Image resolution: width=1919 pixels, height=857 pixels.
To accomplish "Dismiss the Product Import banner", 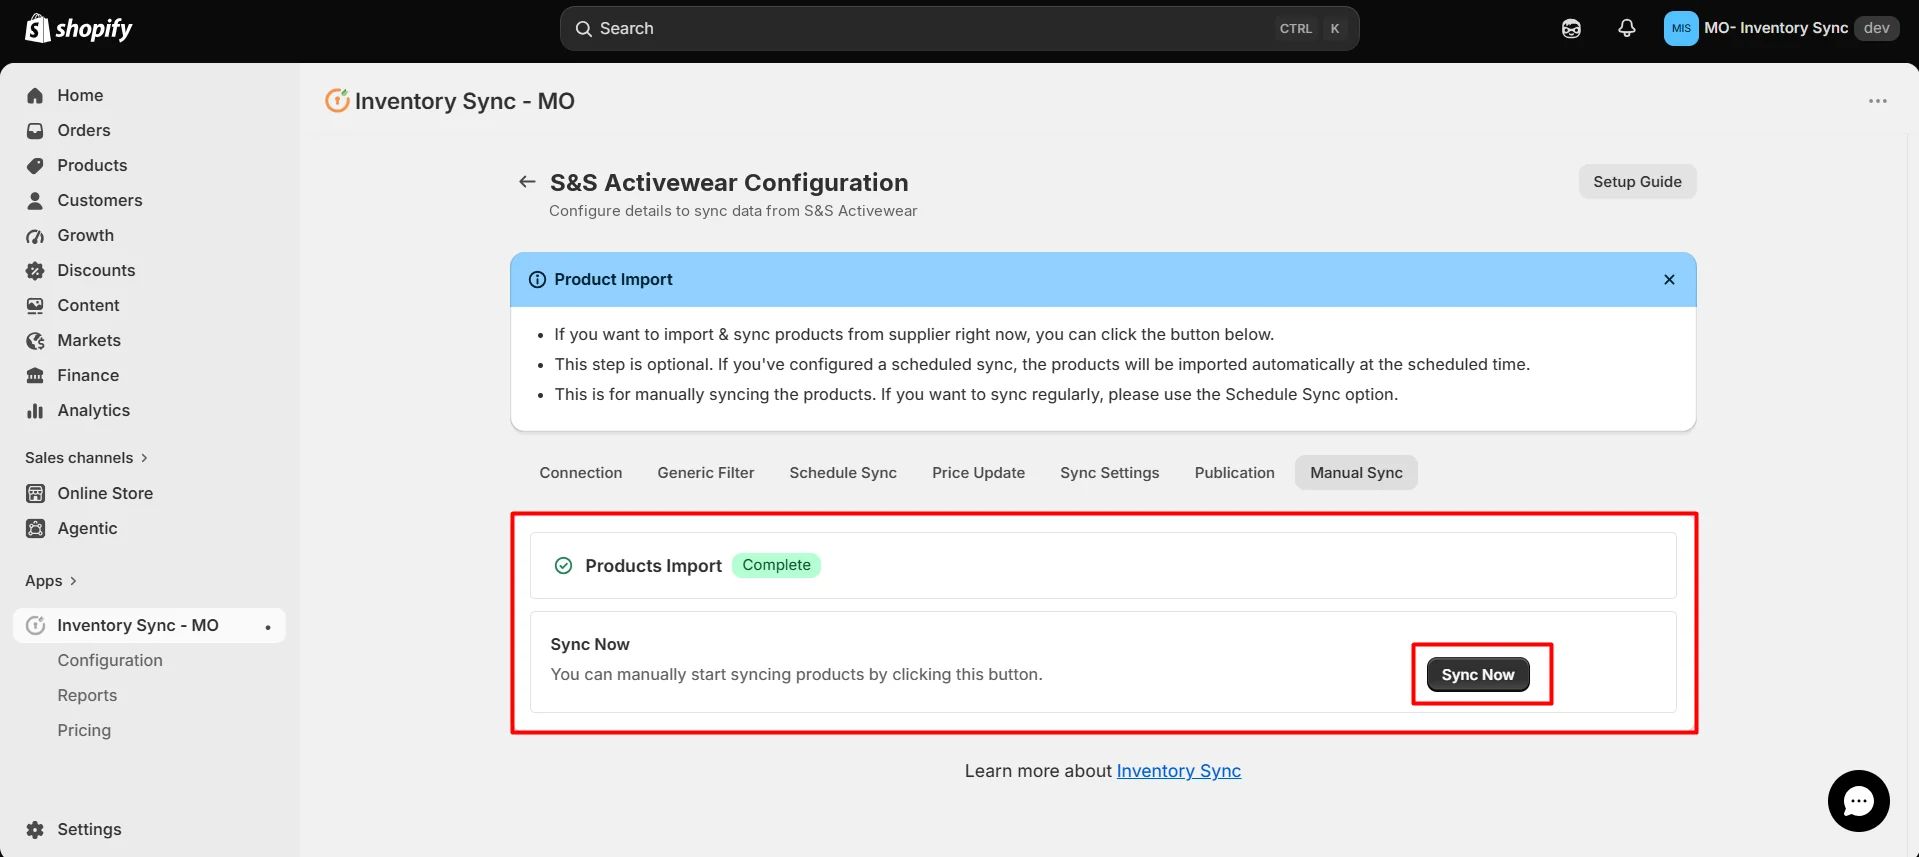I will 1669,280.
